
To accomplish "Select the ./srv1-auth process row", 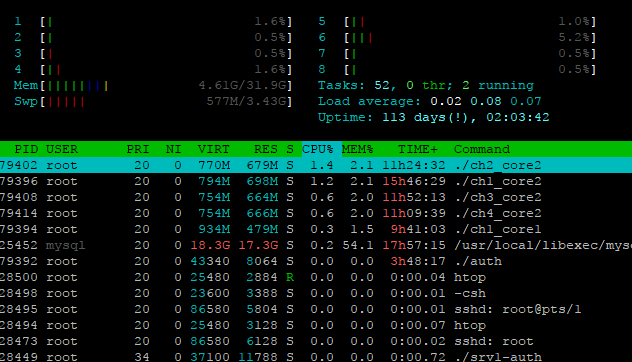I will (316, 356).
